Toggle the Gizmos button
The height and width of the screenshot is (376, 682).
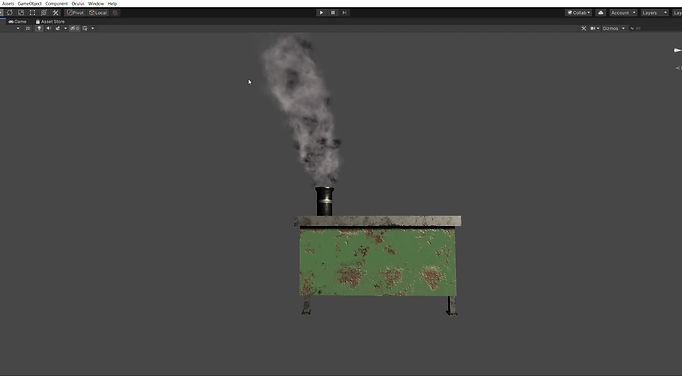coord(610,28)
